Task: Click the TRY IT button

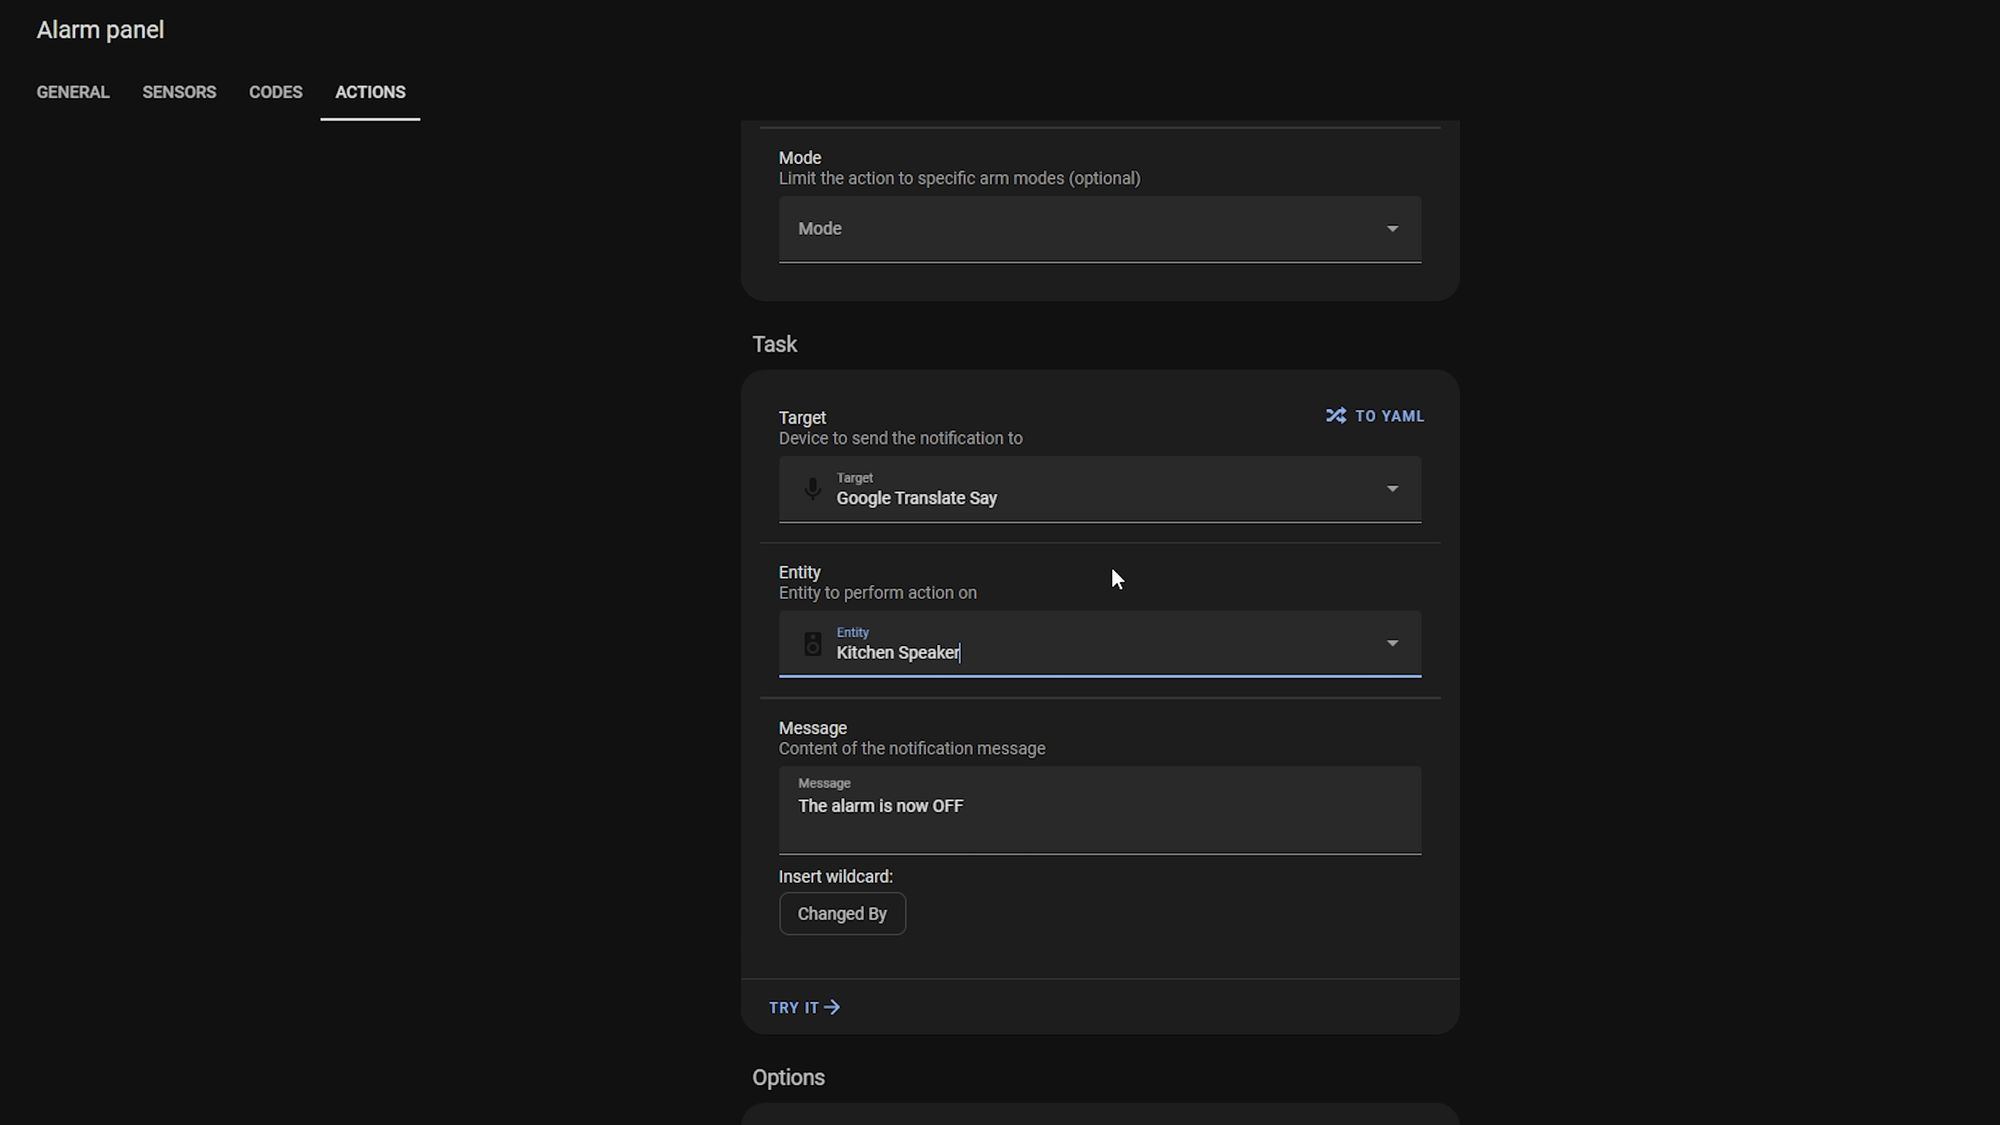Action: coord(802,1007)
